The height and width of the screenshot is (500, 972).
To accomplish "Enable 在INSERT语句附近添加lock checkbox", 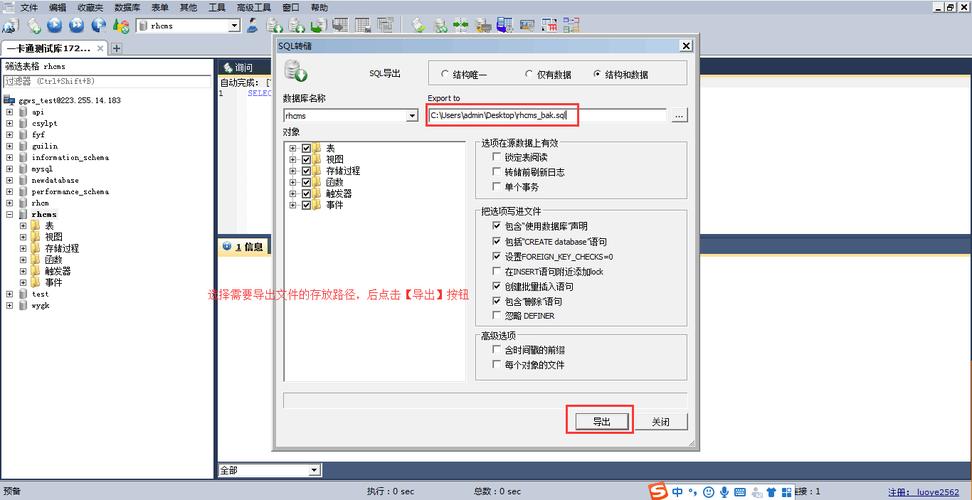I will [x=496, y=271].
